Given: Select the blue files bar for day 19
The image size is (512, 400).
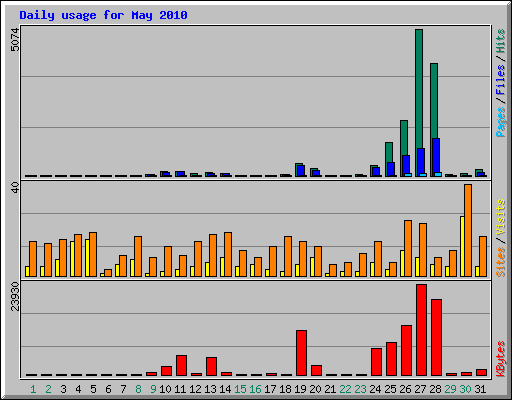Looking at the screenshot, I should [x=301, y=171].
